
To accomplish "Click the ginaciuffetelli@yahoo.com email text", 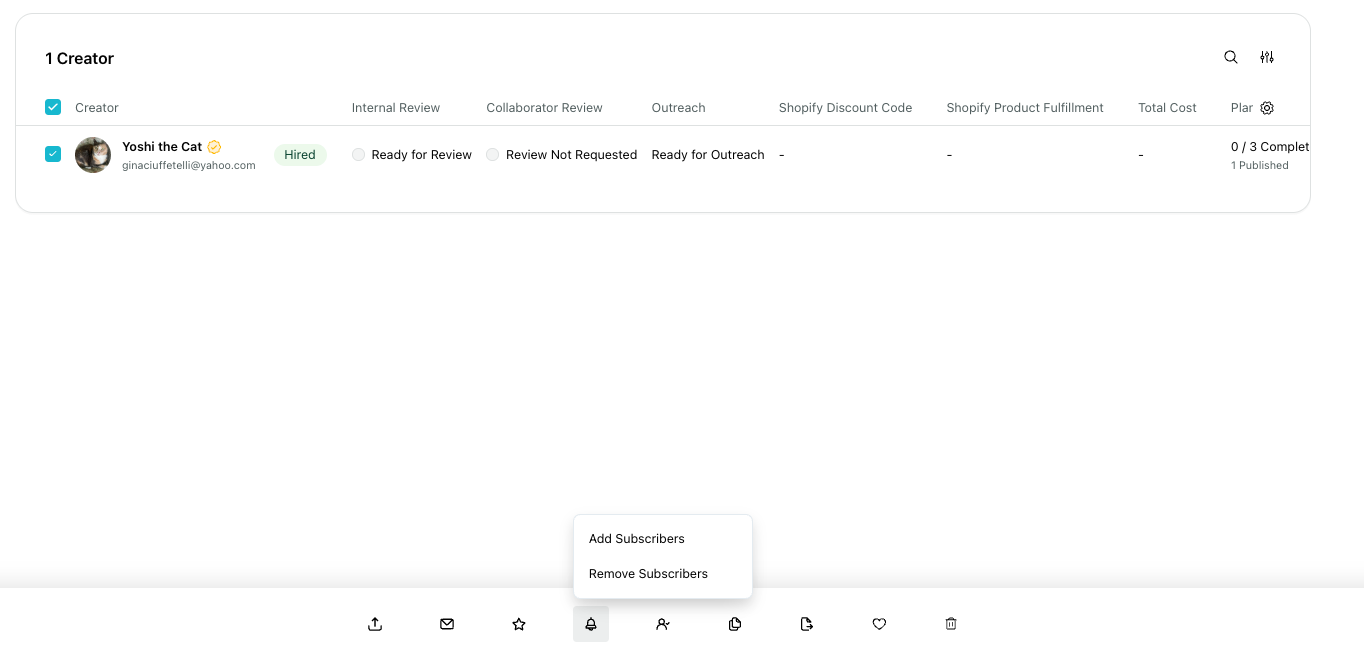I will click(x=189, y=166).
